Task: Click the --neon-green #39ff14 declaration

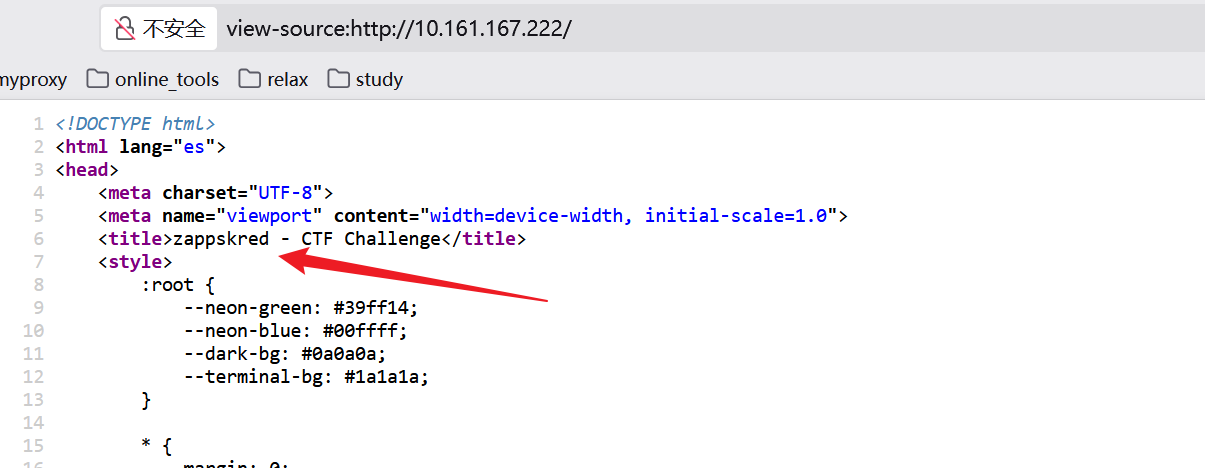Action: (x=301, y=308)
